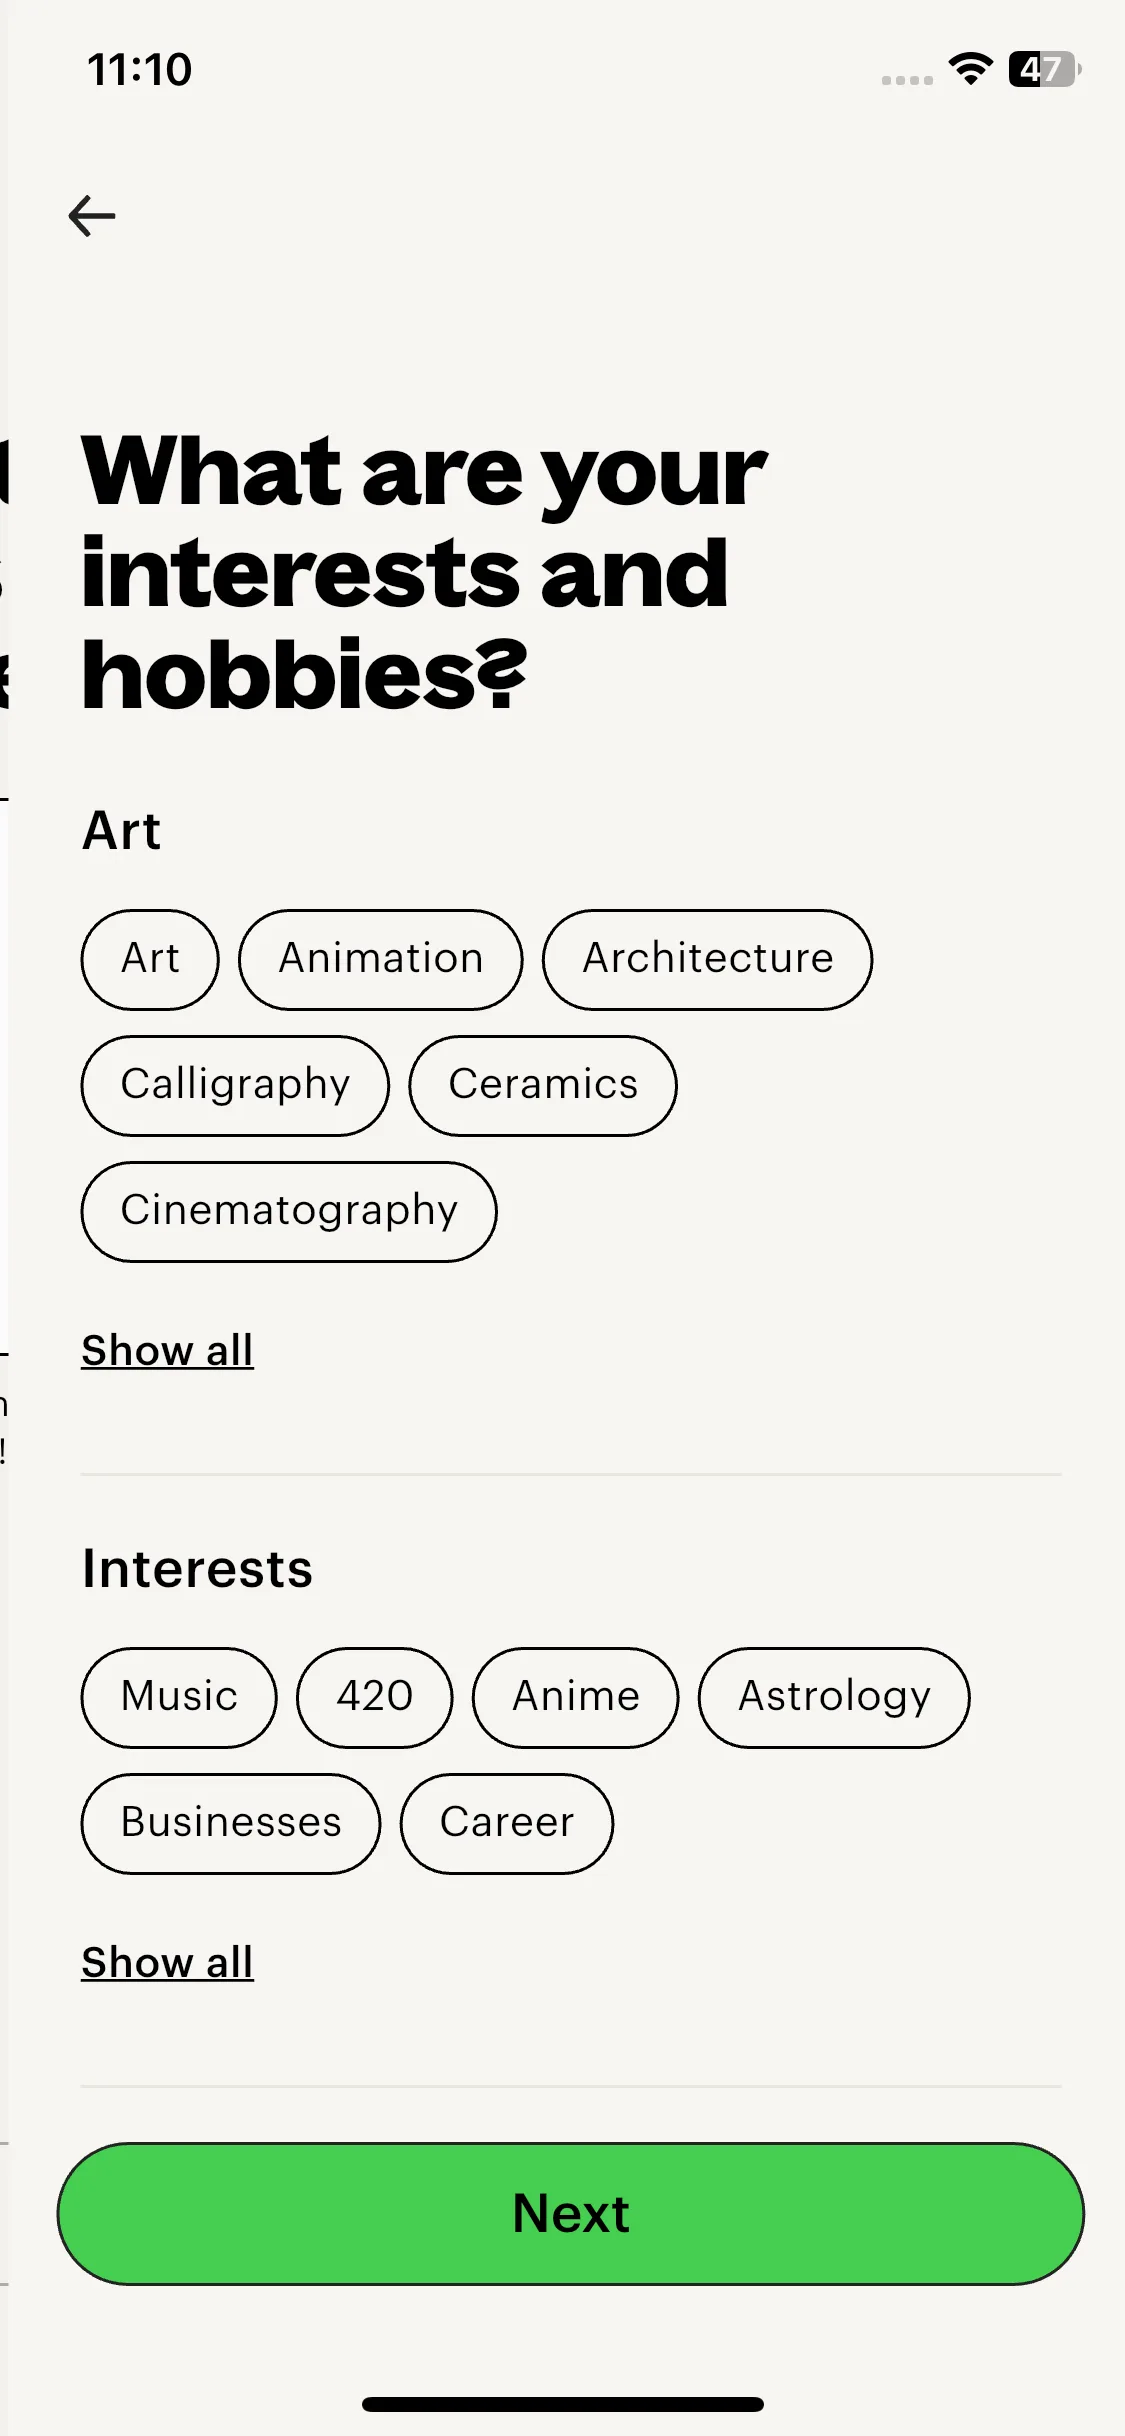Expand Interests section with Show all
Image resolution: width=1125 pixels, height=2436 pixels.
point(167,1963)
